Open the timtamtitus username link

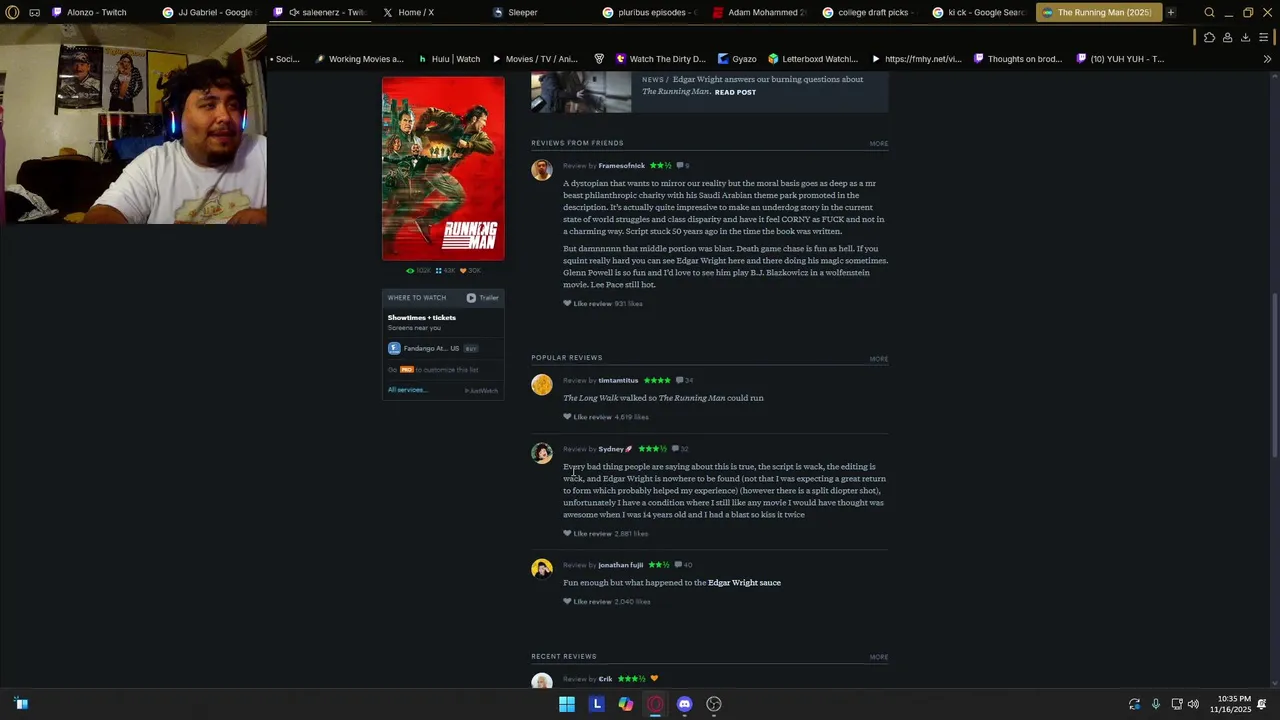click(x=618, y=381)
